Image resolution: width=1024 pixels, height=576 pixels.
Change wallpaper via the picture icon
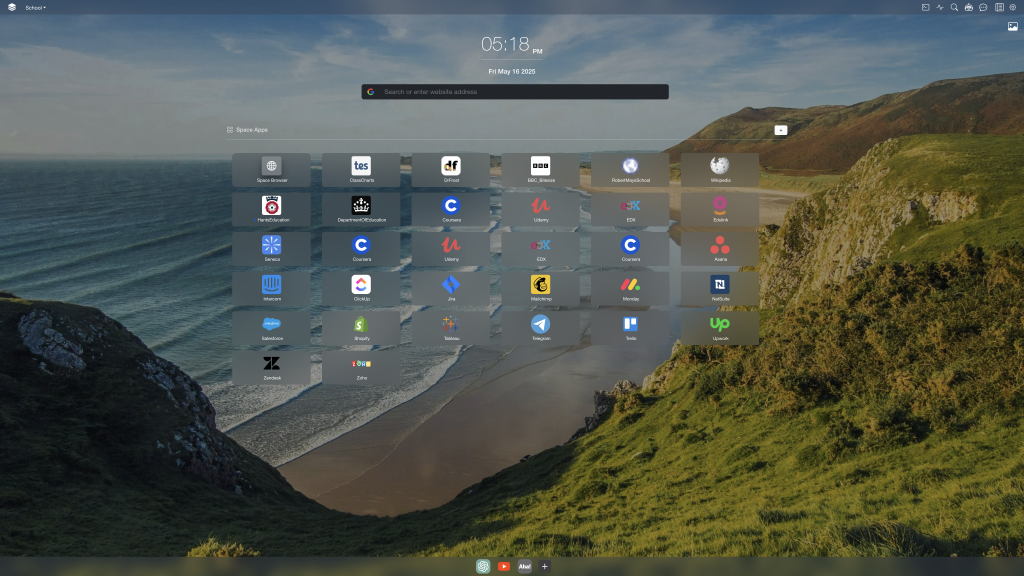1012,27
